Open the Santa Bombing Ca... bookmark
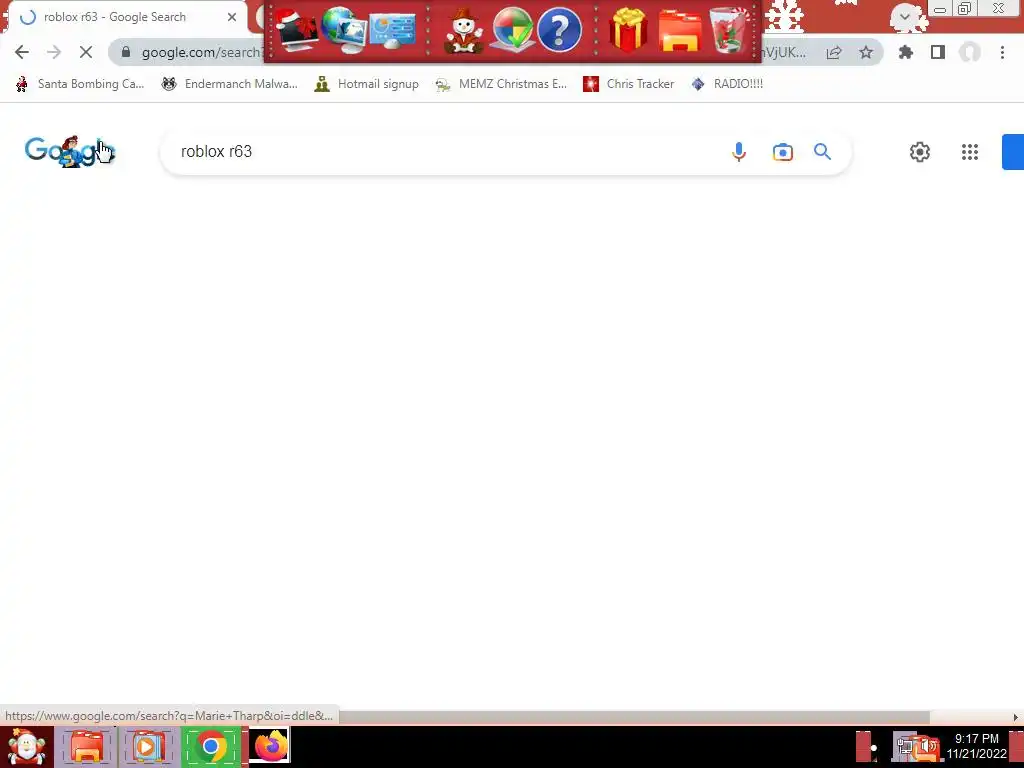The width and height of the screenshot is (1024, 768). pyautogui.click(x=80, y=84)
